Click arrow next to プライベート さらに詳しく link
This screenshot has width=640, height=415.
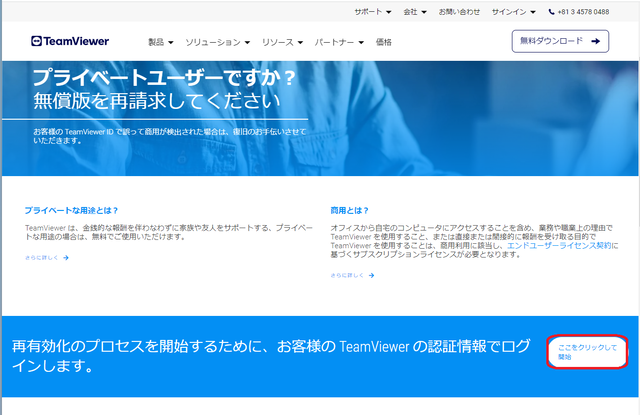point(66,258)
